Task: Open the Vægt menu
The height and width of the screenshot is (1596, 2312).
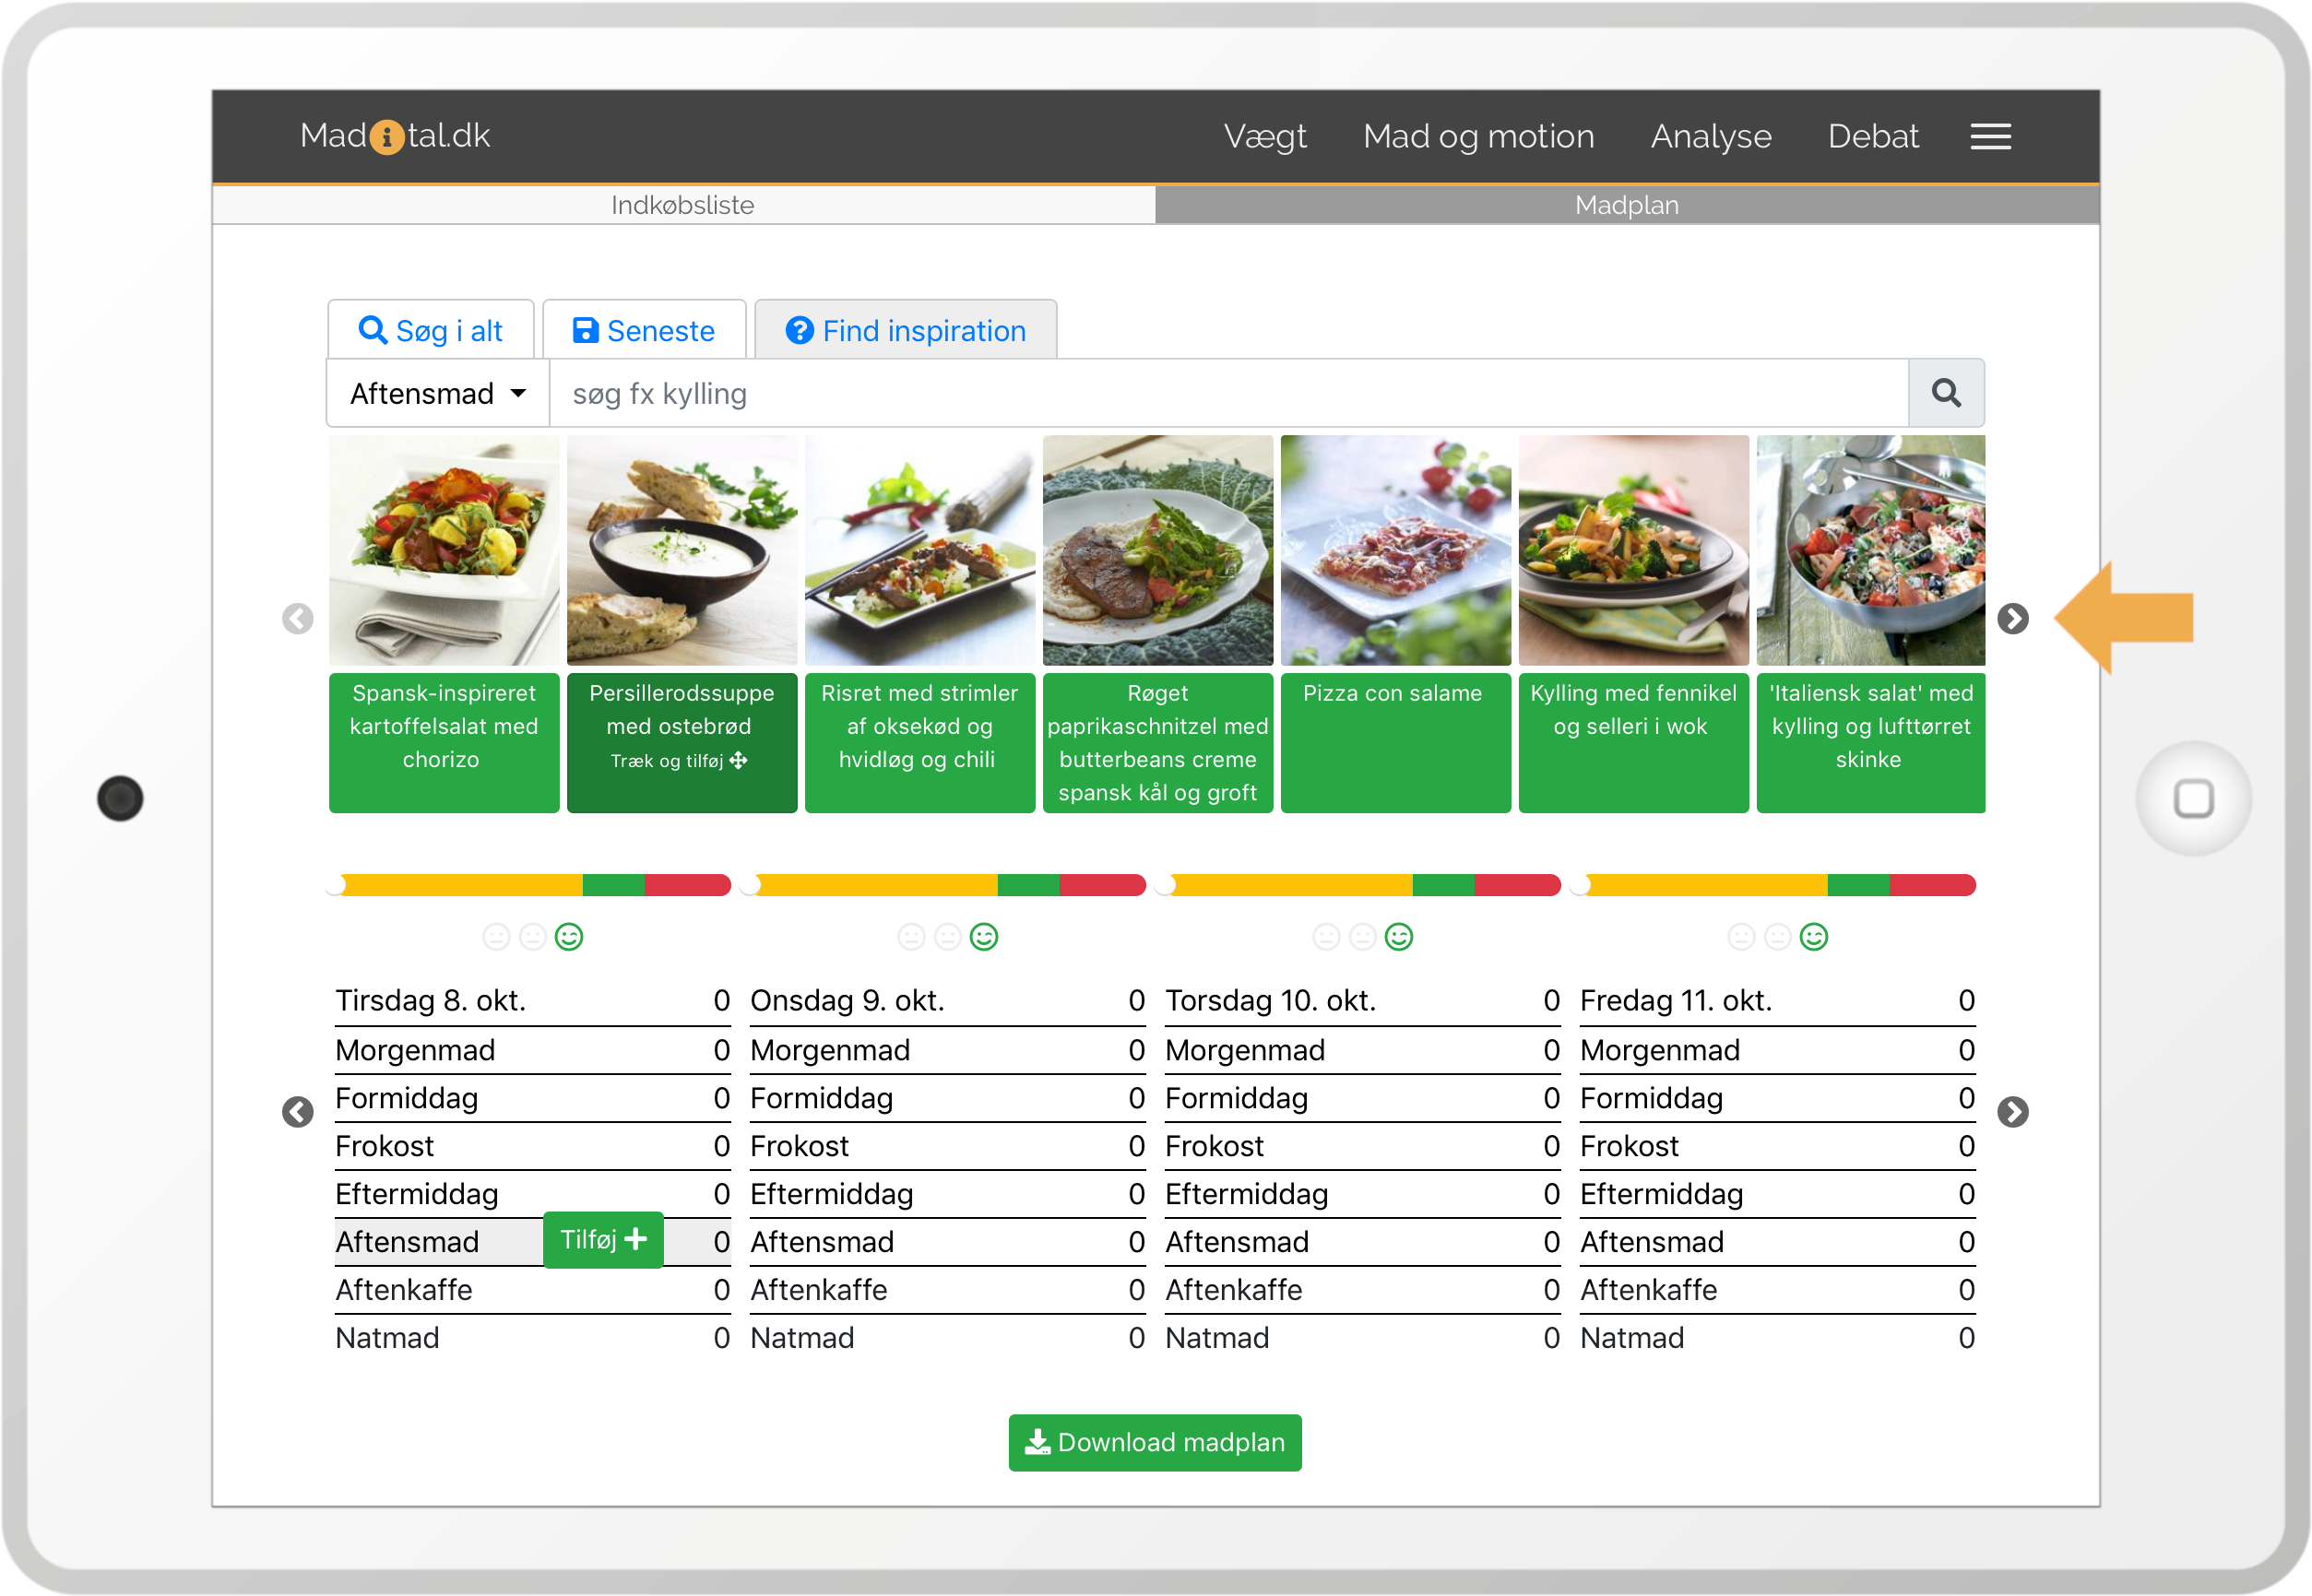Action: click(x=1265, y=136)
